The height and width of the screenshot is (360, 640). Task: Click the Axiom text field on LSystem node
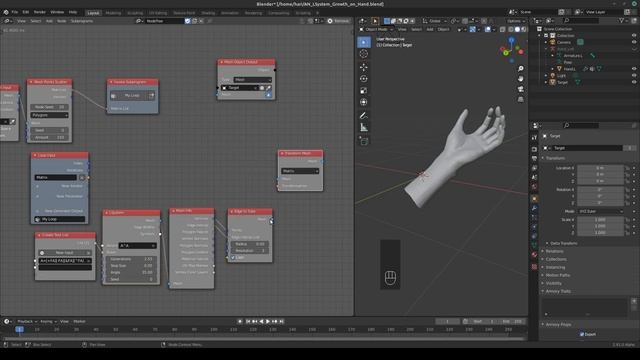137,246
